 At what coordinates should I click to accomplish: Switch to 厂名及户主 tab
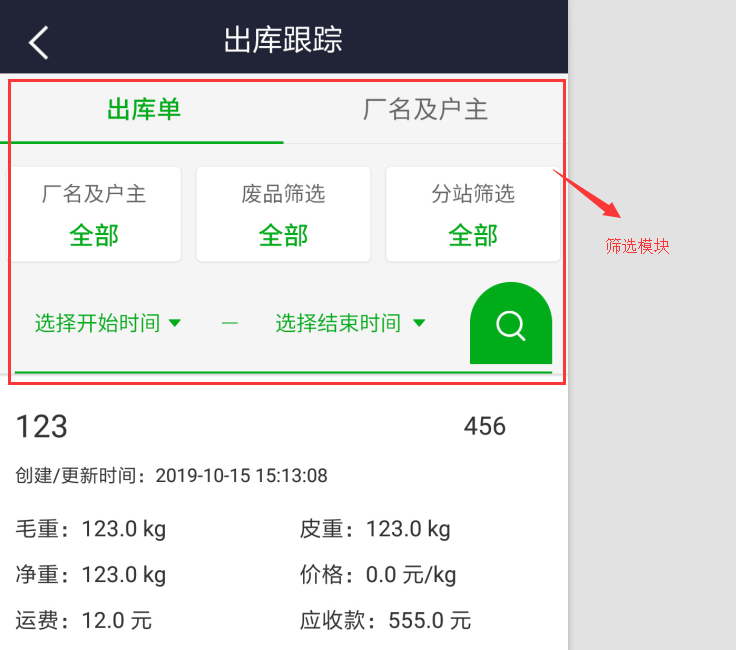click(425, 110)
